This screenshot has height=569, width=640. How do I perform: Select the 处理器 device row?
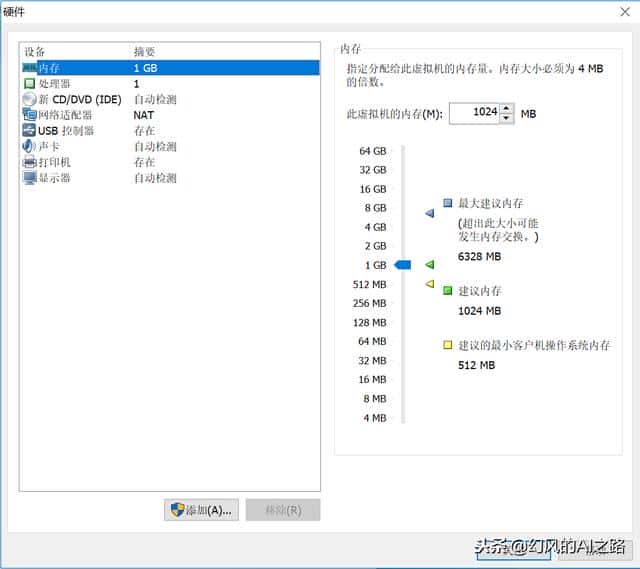click(x=171, y=84)
